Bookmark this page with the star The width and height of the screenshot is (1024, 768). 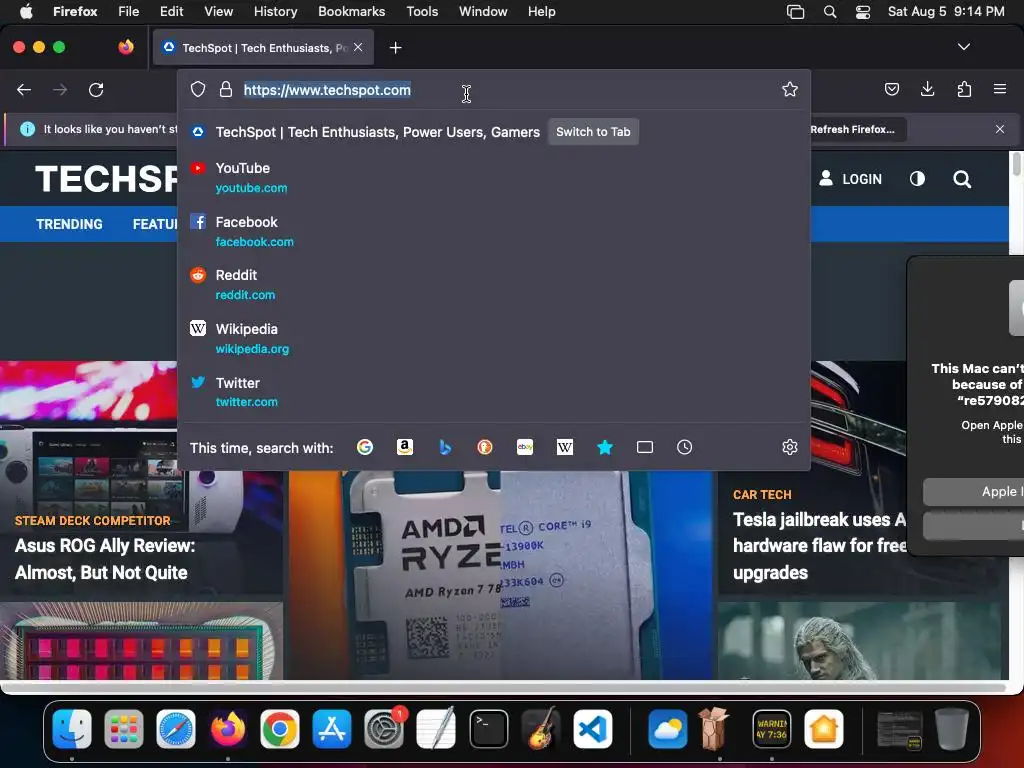[790, 89]
